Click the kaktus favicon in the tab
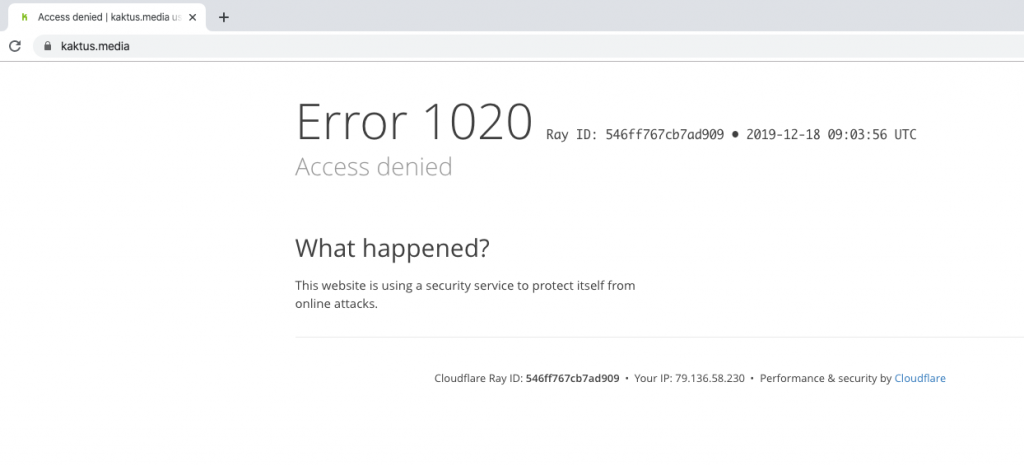1024x466 pixels. (25, 18)
